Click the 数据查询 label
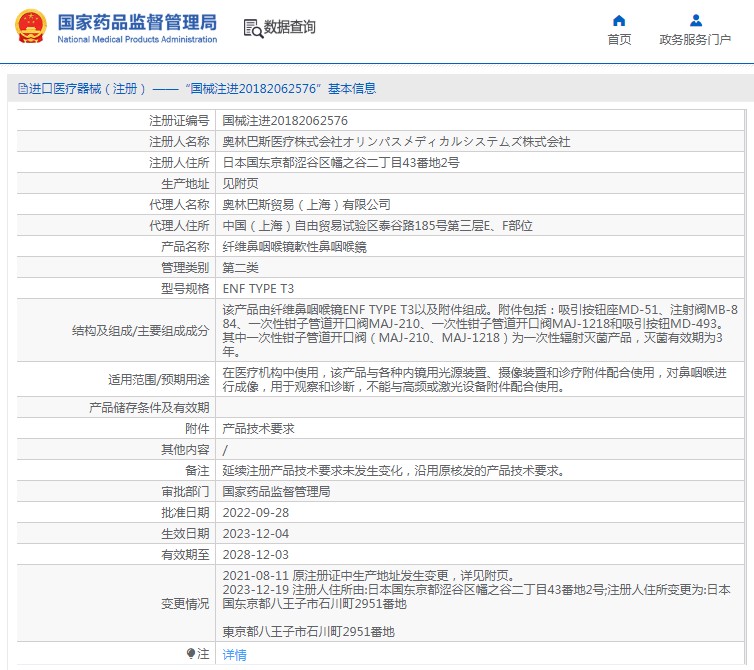Image resolution: width=754 pixels, height=670 pixels. coord(289,27)
